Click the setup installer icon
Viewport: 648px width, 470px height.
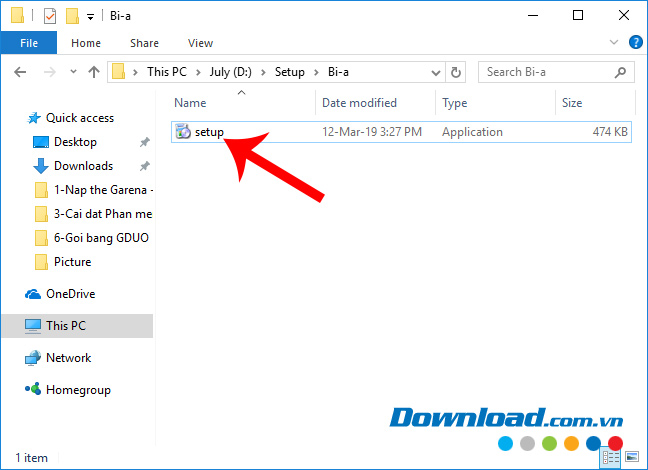click(x=183, y=131)
